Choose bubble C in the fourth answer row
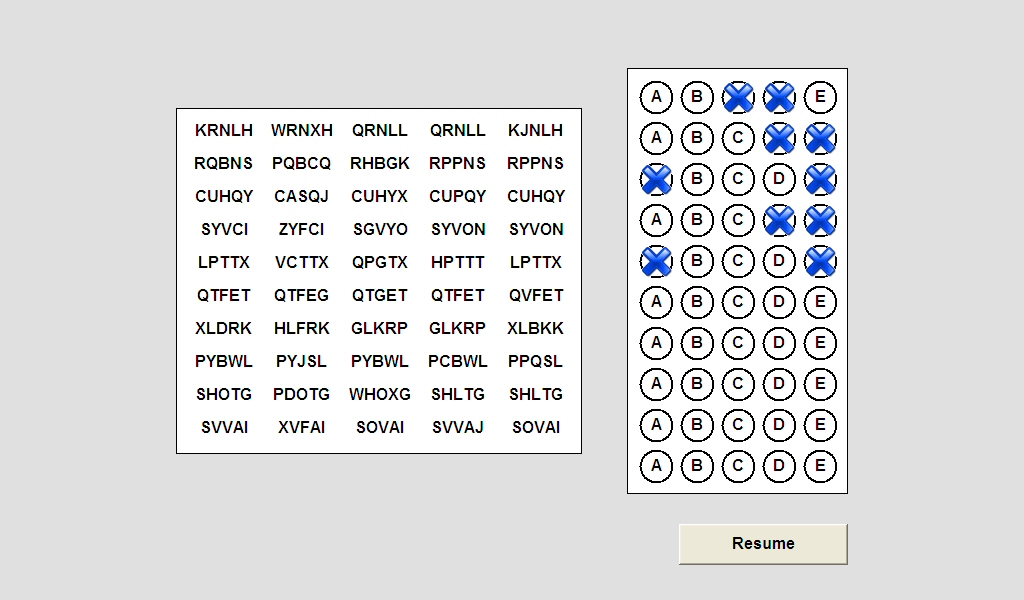Screen dimensions: 1024x600 click(x=738, y=220)
